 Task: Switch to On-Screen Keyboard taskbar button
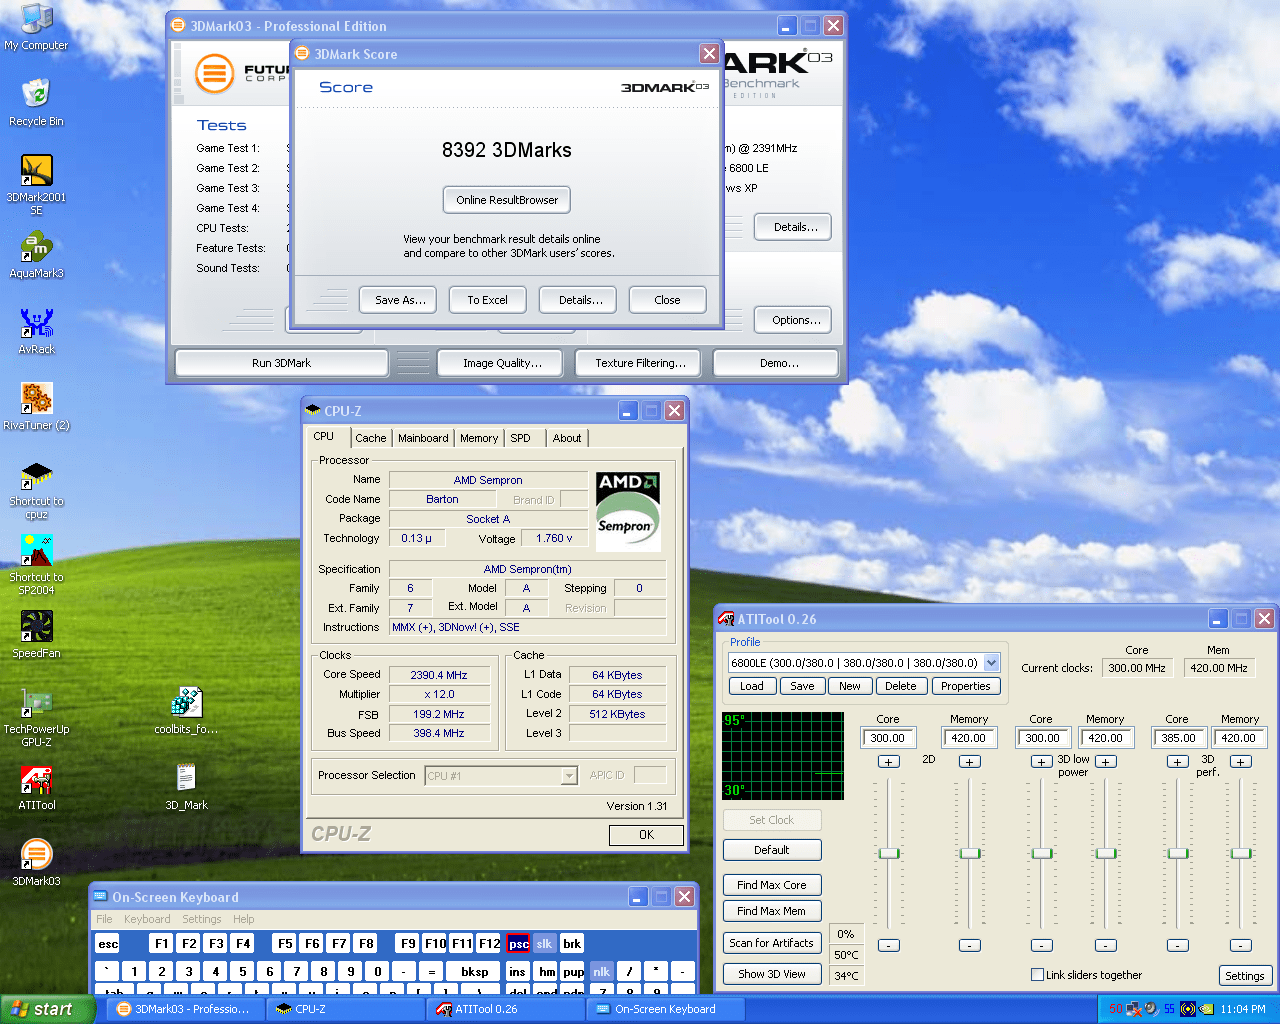(666, 1009)
